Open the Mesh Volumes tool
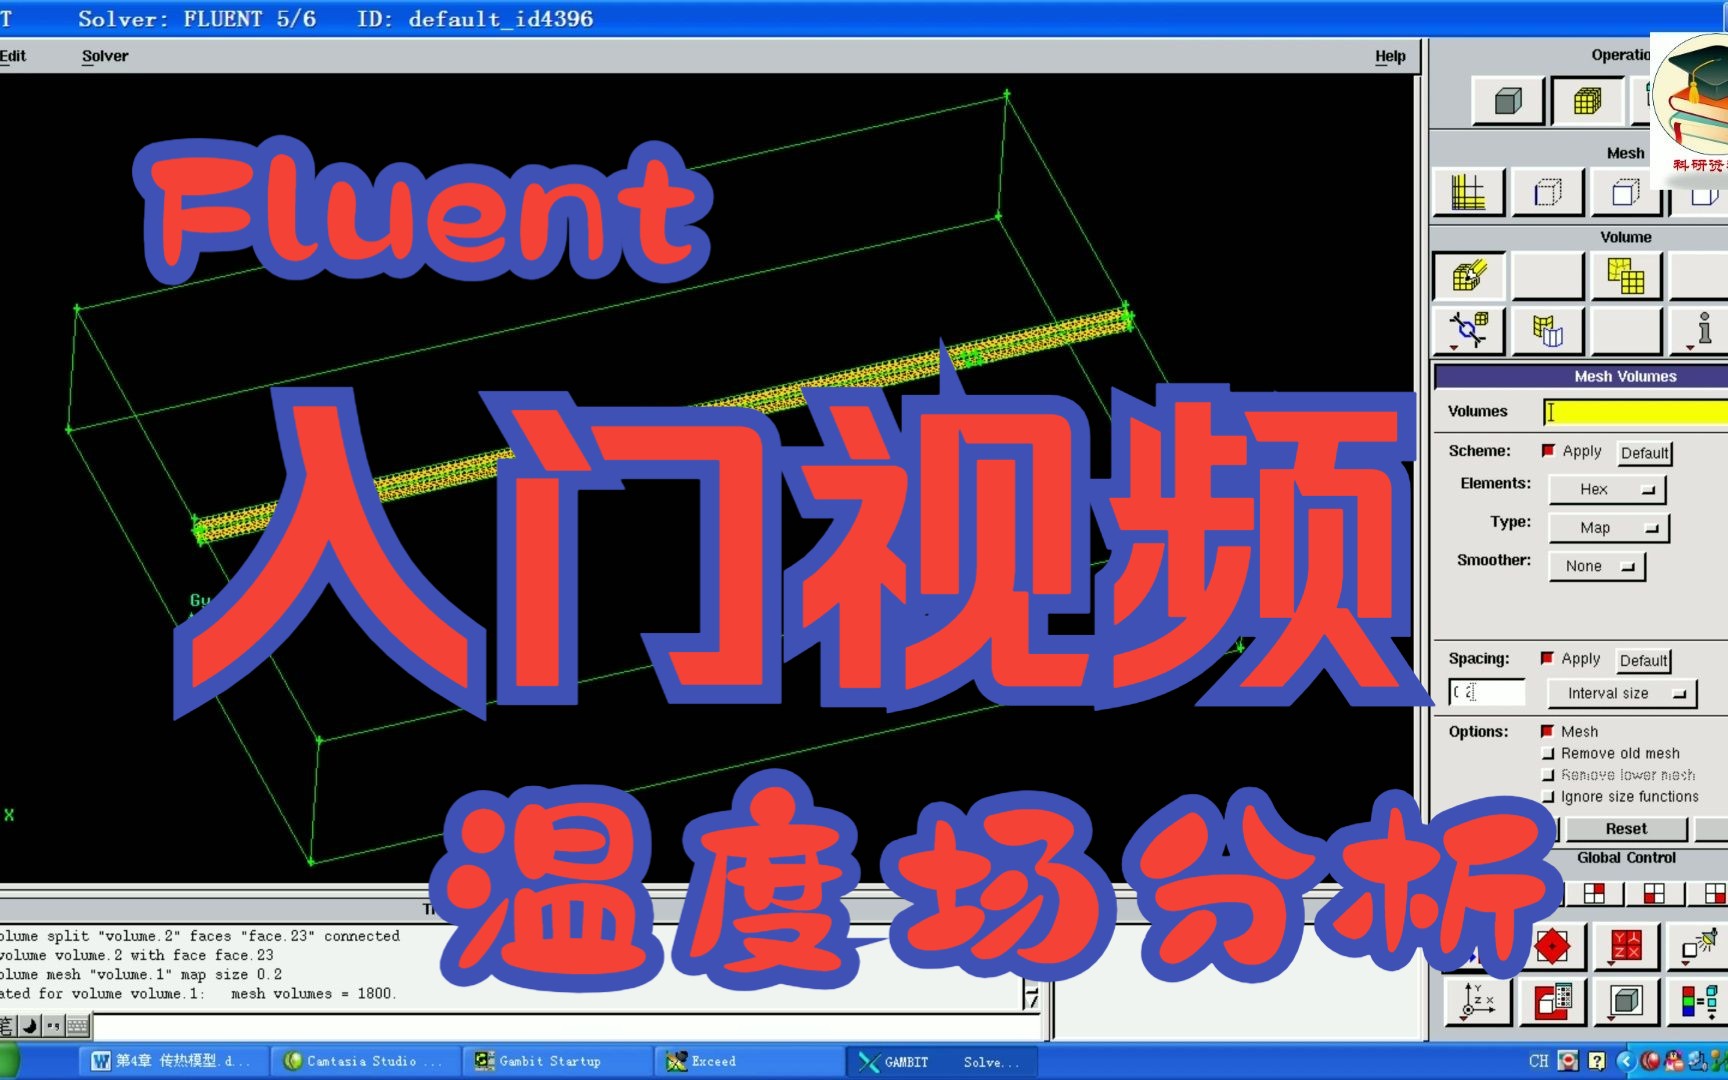Viewport: 1728px width, 1080px height. pos(1469,274)
